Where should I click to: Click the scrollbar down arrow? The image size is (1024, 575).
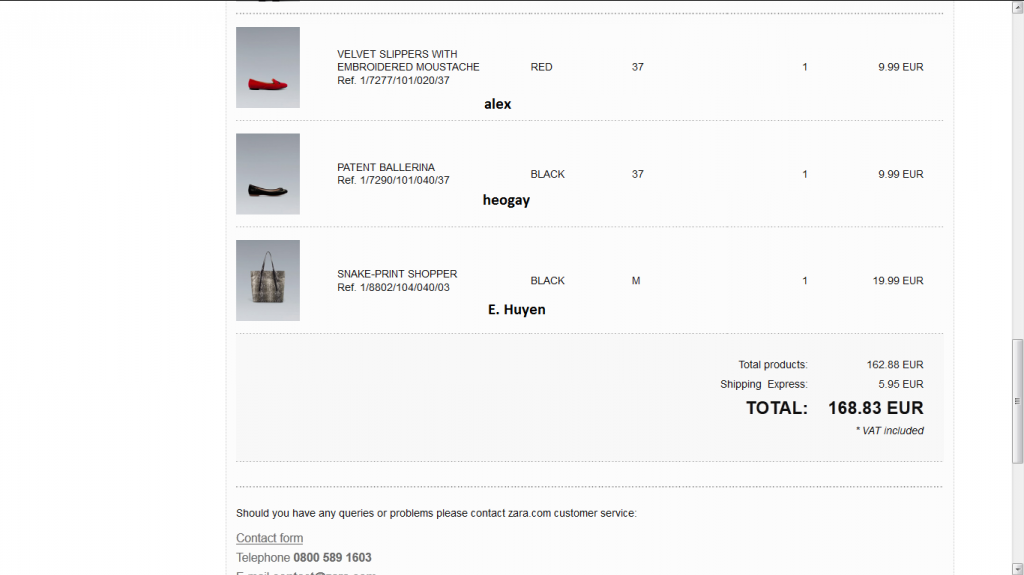click(x=1017, y=568)
